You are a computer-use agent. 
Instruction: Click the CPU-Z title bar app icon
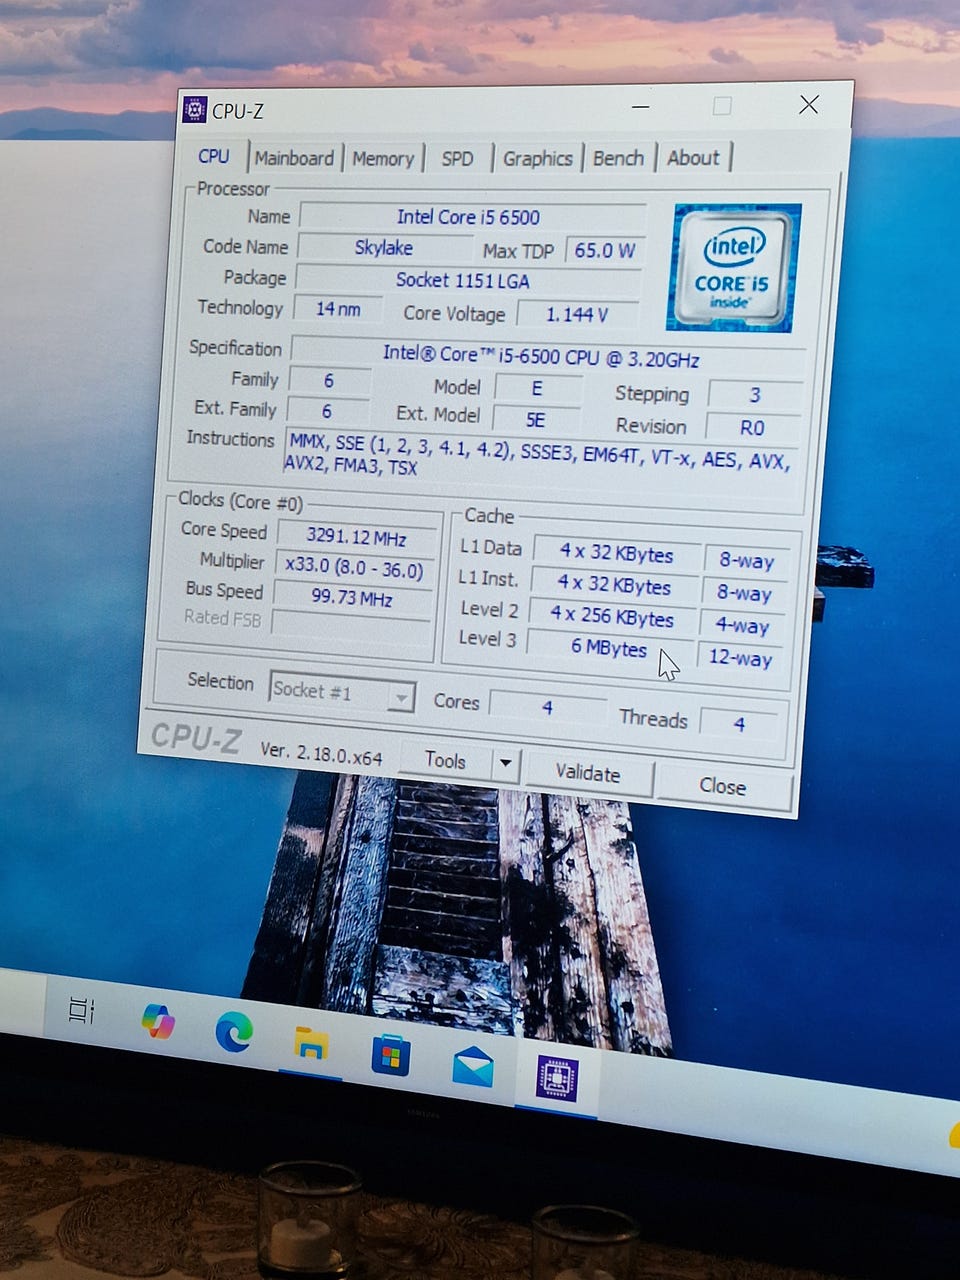(195, 109)
